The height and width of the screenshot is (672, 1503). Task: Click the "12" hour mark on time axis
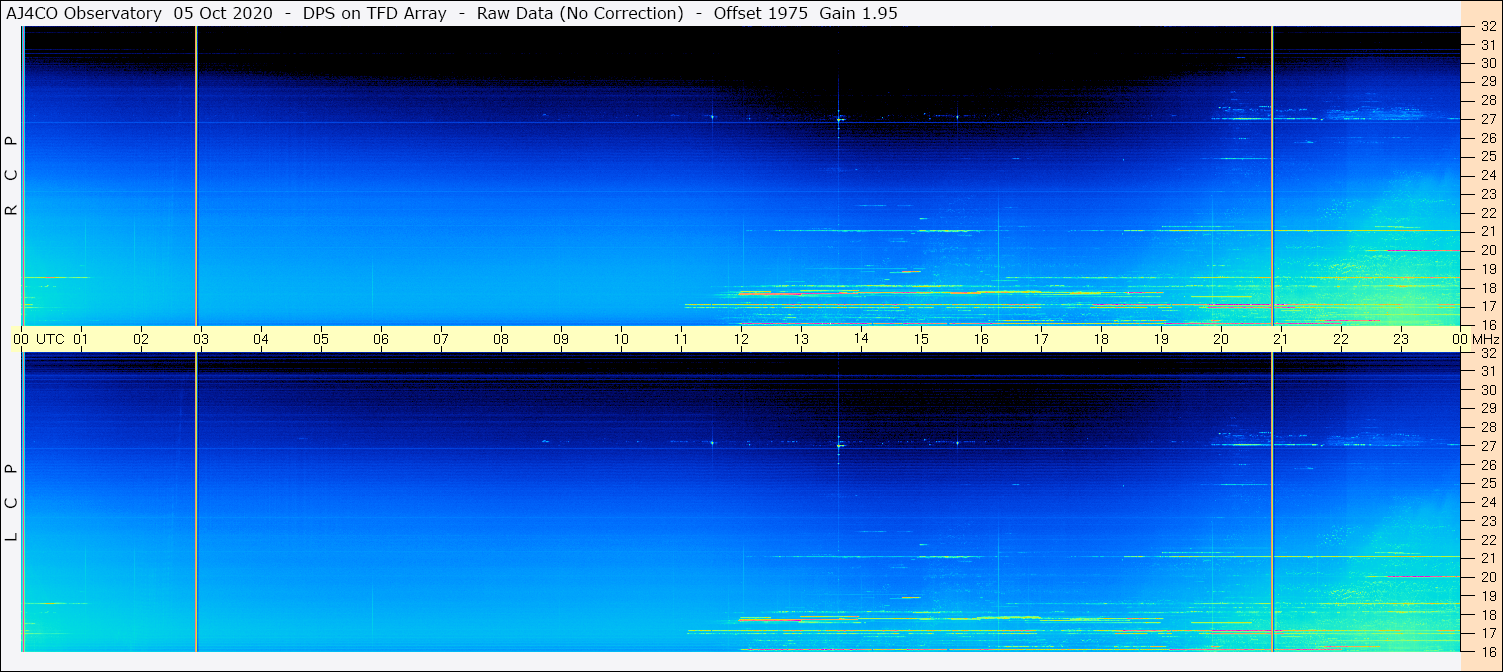741,339
